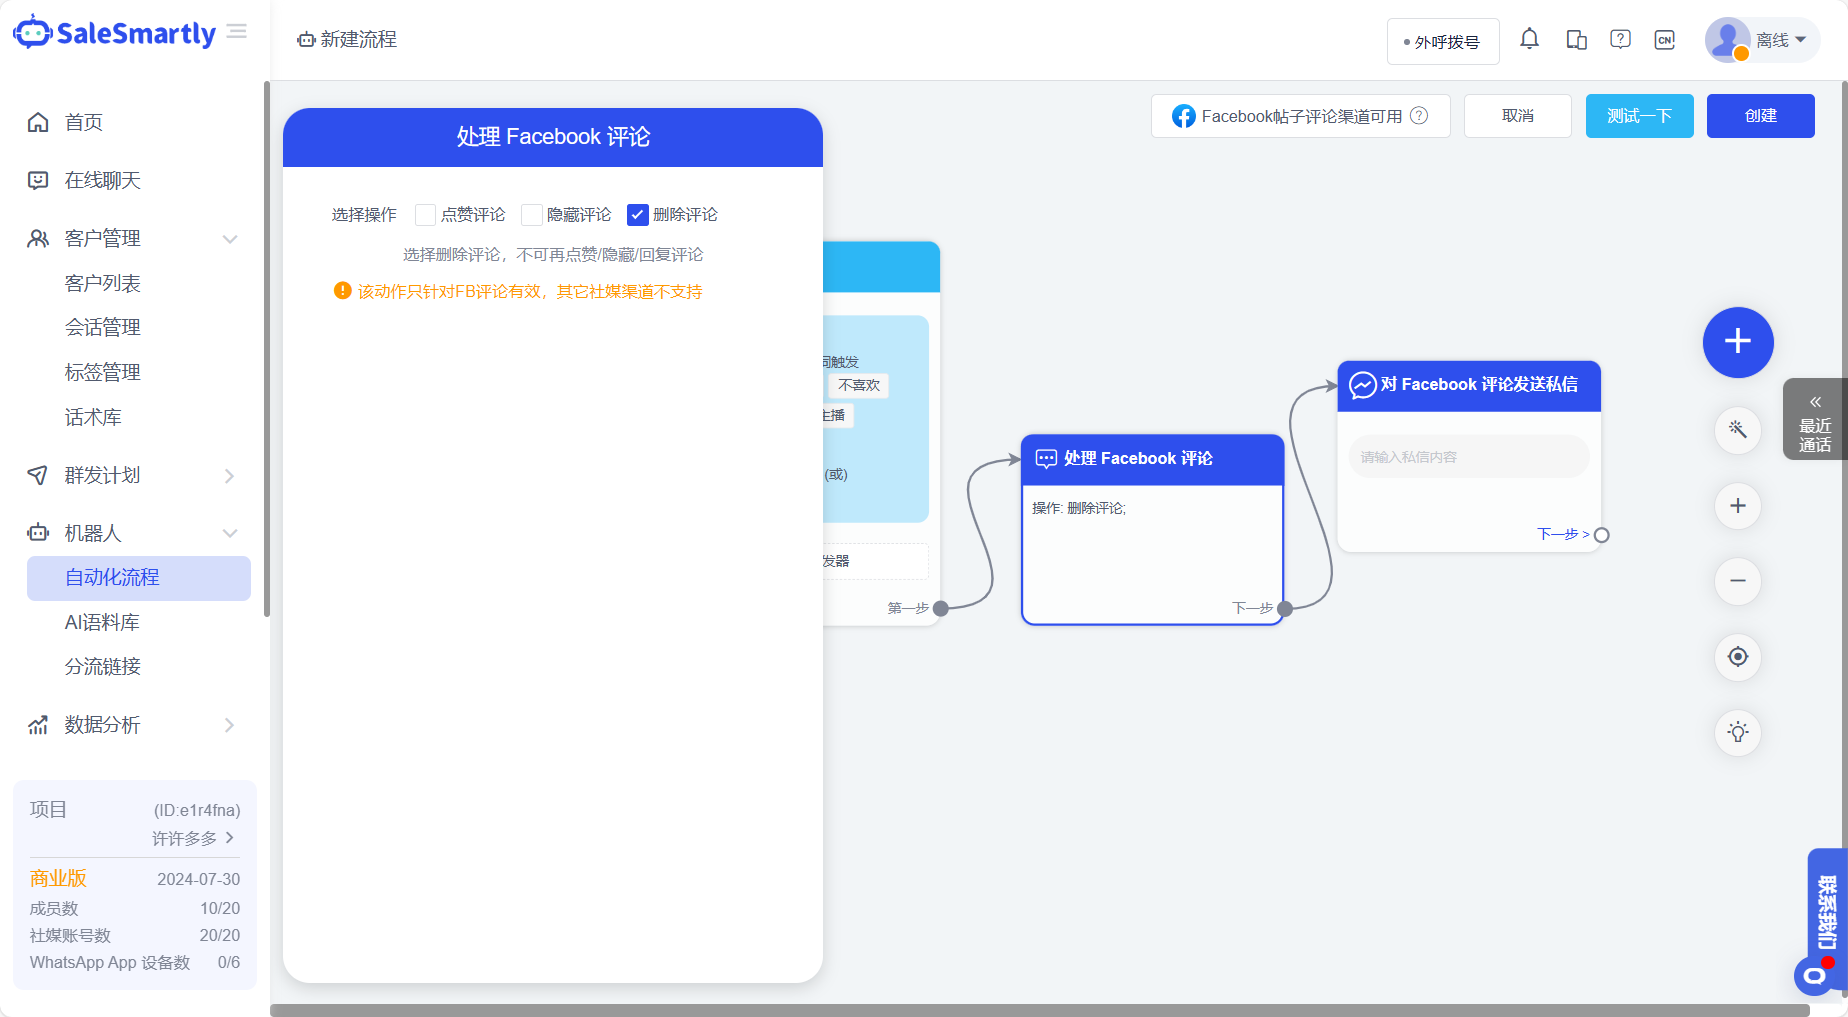This screenshot has height=1017, width=1848.
Task: Click the 操作: 删除评论 text in node
Action: pos(1079,508)
